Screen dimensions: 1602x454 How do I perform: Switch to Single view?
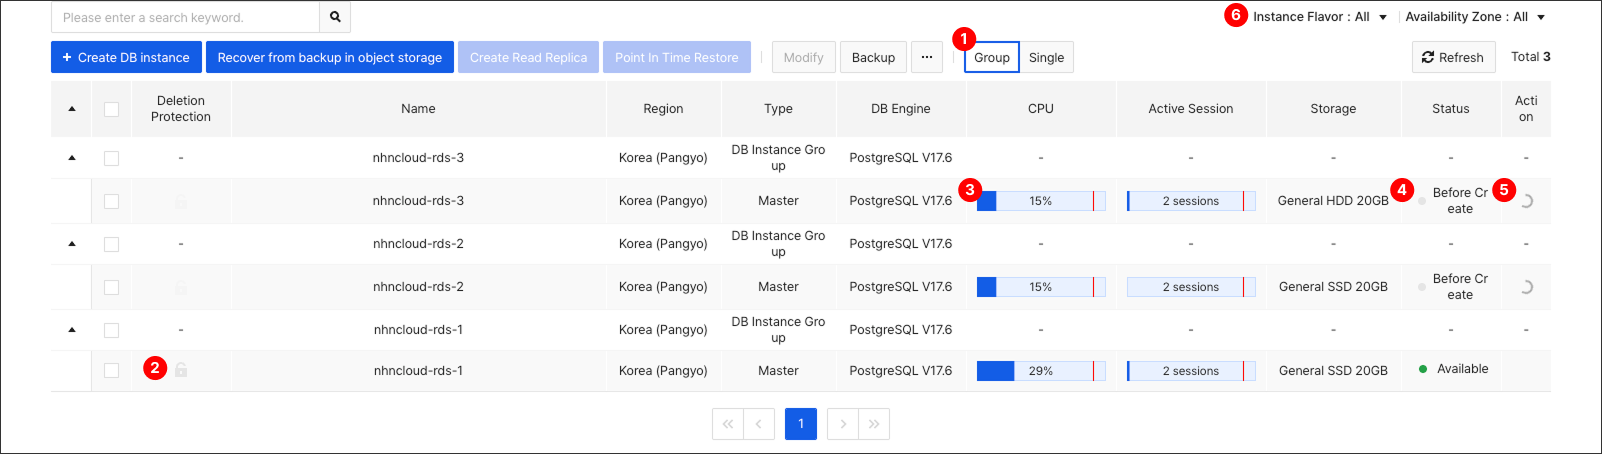[x=1047, y=57]
